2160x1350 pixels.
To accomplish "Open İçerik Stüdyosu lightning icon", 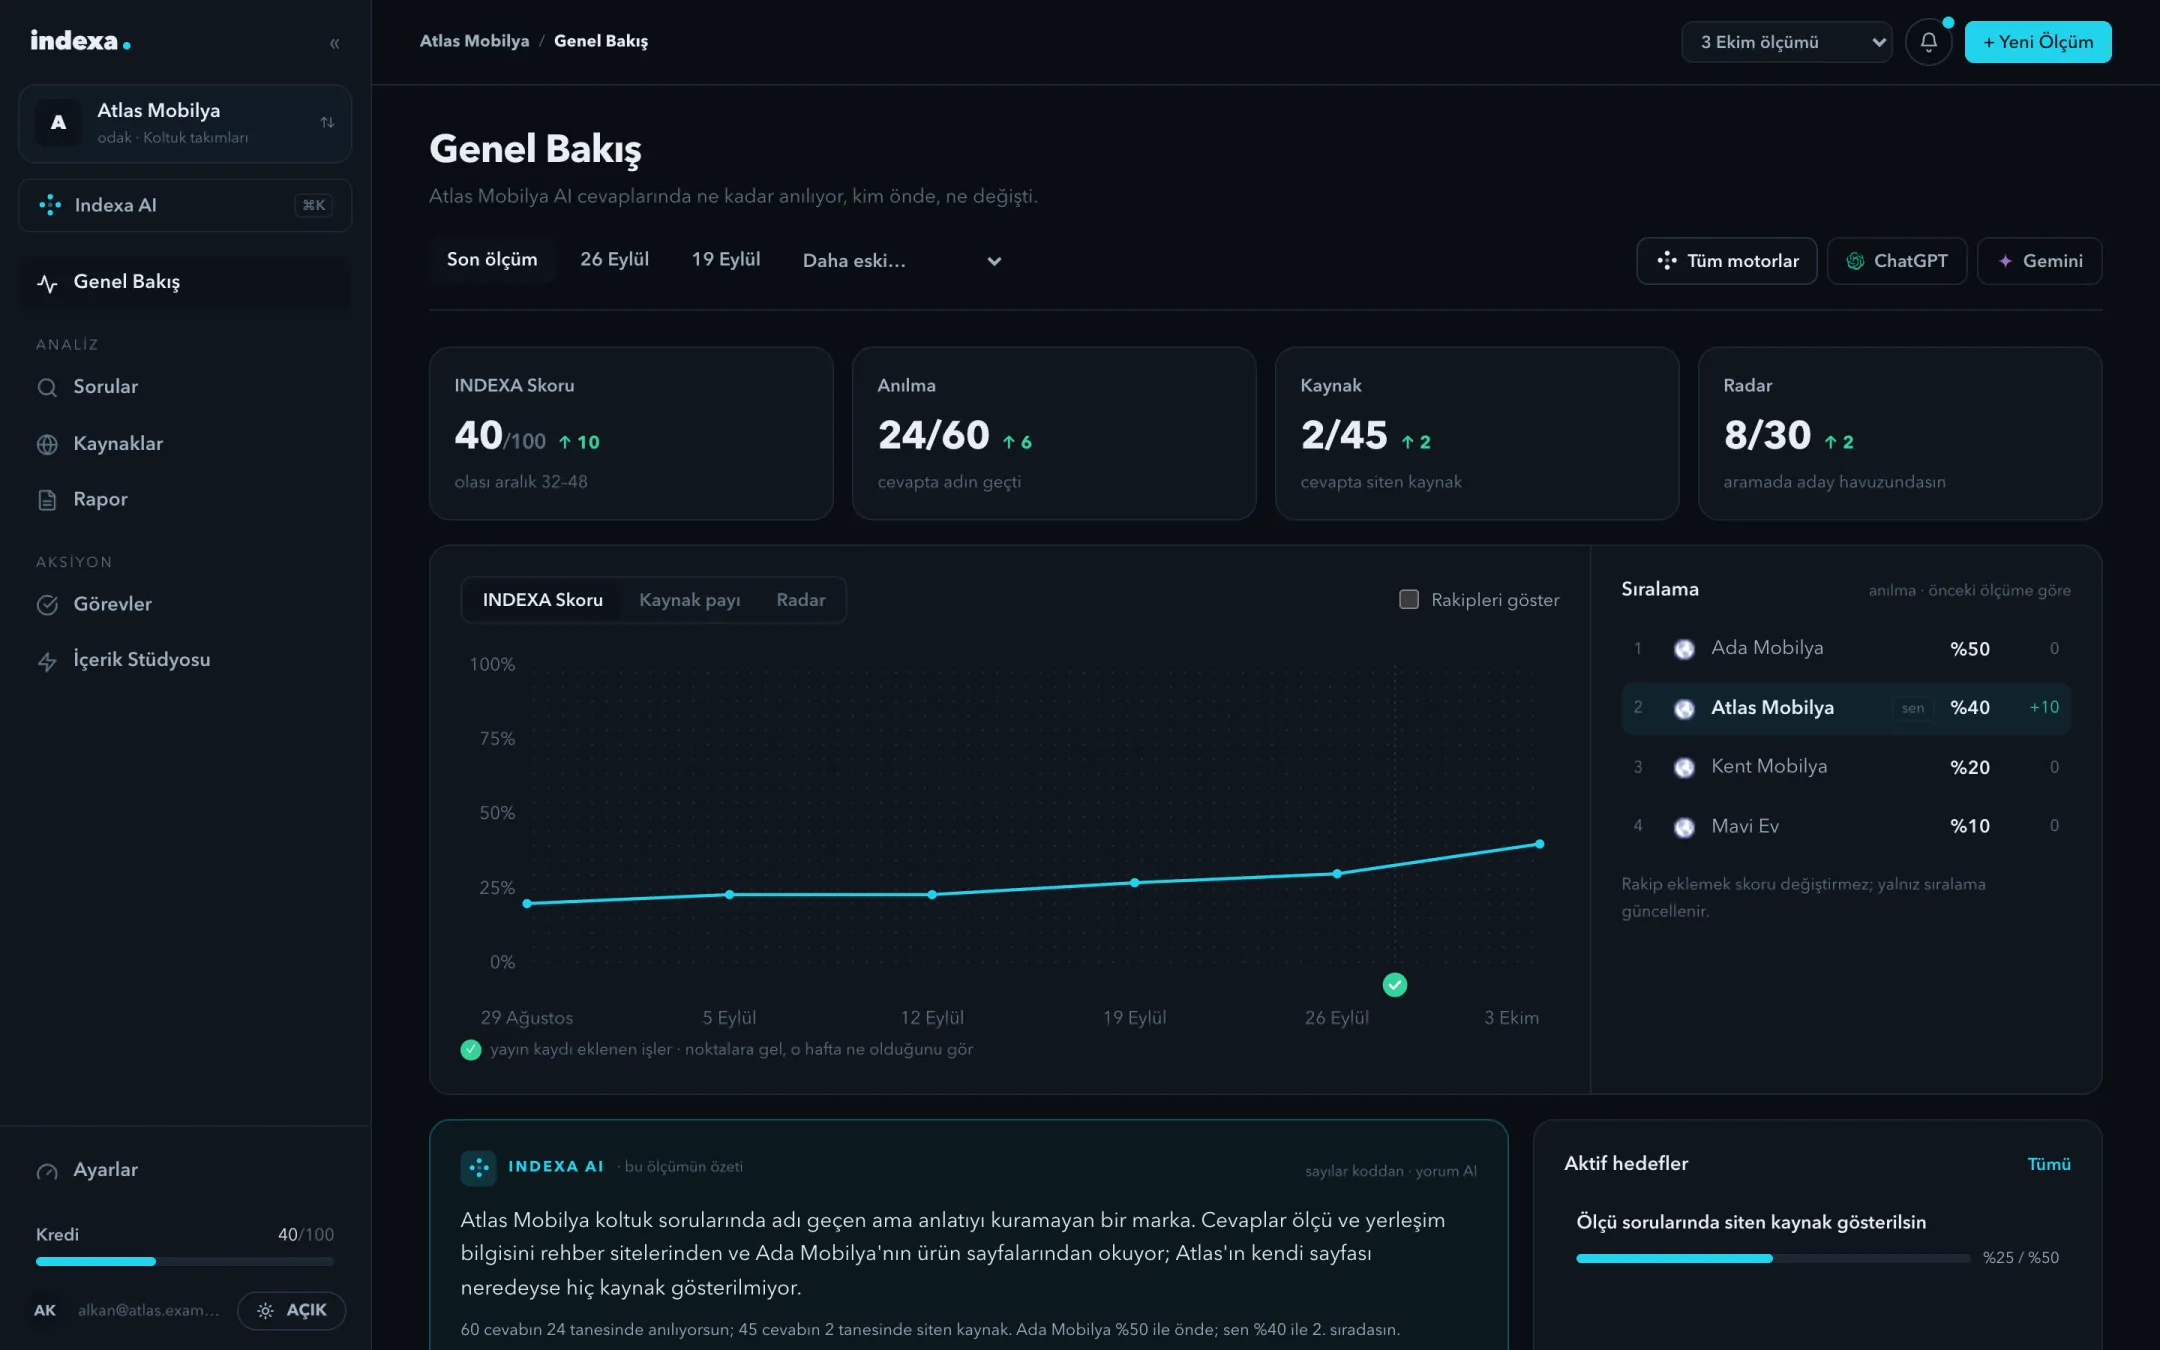I will click(47, 661).
